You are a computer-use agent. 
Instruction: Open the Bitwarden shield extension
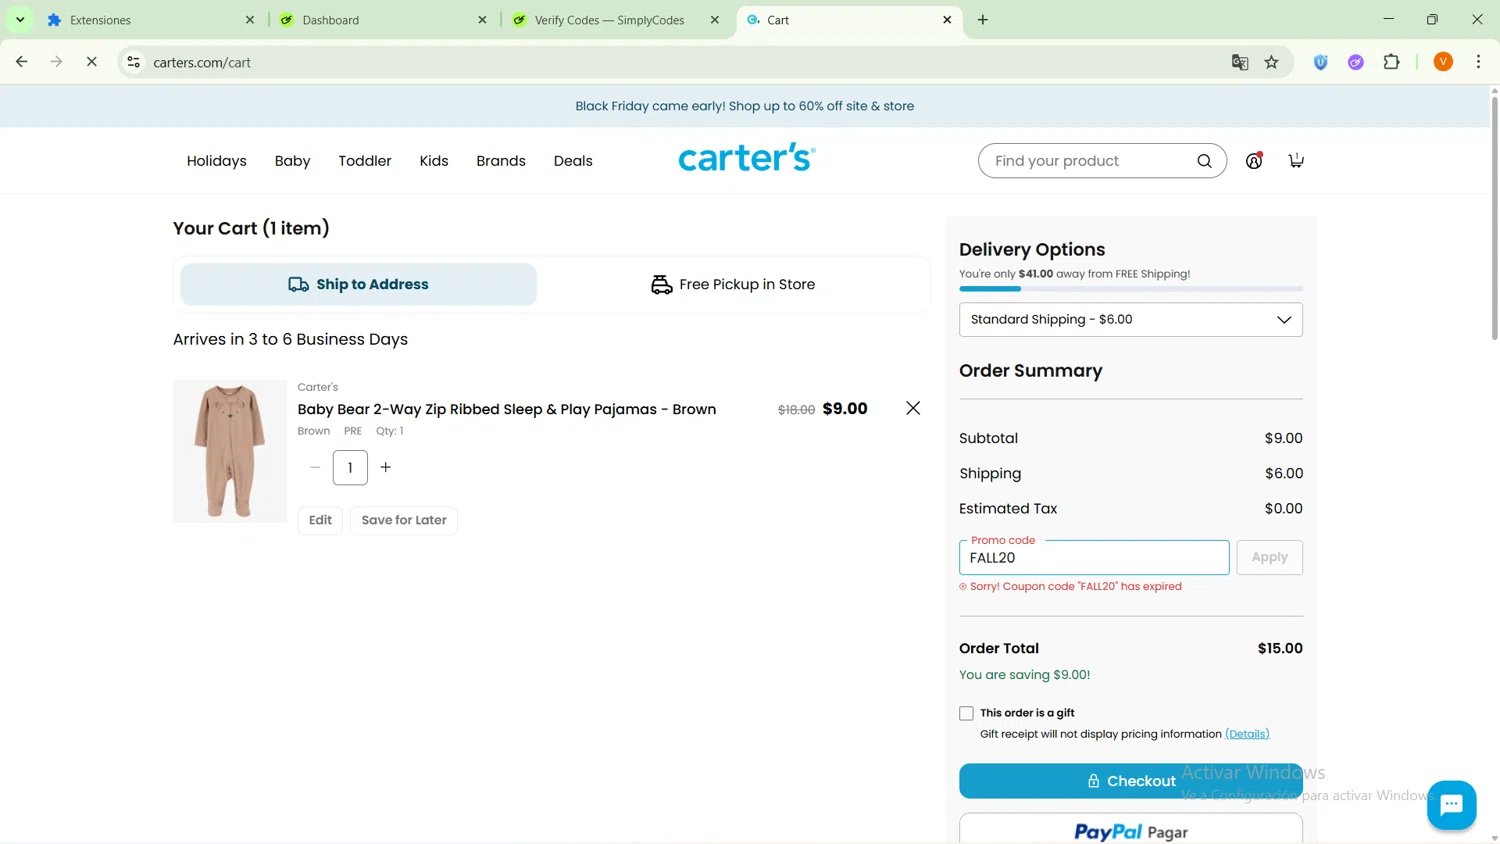click(x=1321, y=62)
